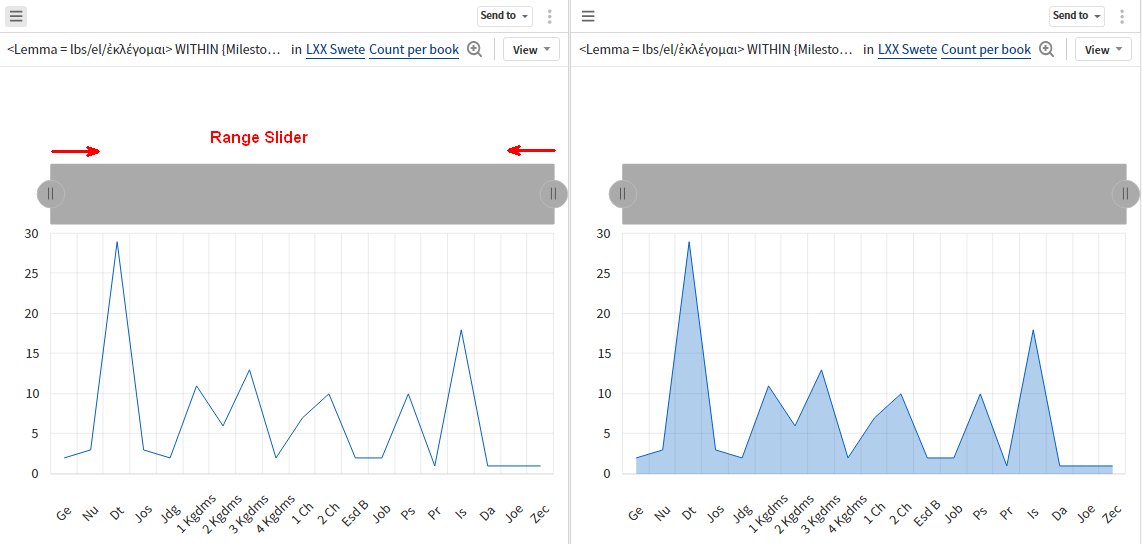The height and width of the screenshot is (544, 1142).
Task: Click the Is peak in the right area chart
Action: click(1033, 330)
